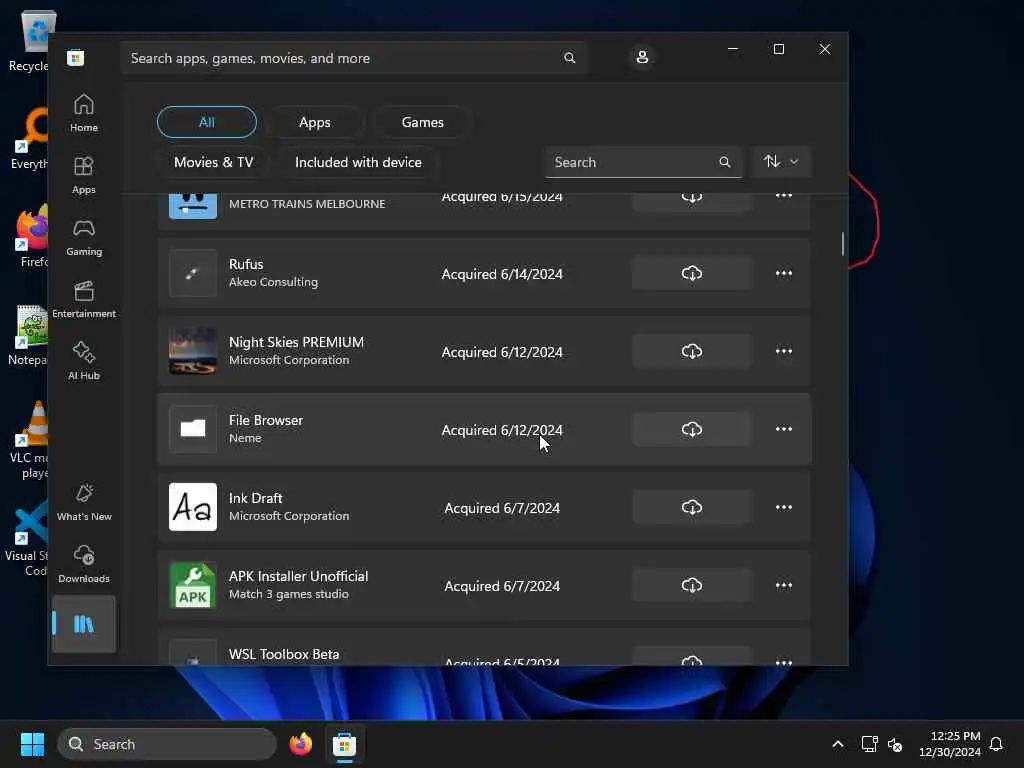Click the Night Skies PREMIUM thumbnail
Screen dimensions: 1024x768
pos(193,351)
